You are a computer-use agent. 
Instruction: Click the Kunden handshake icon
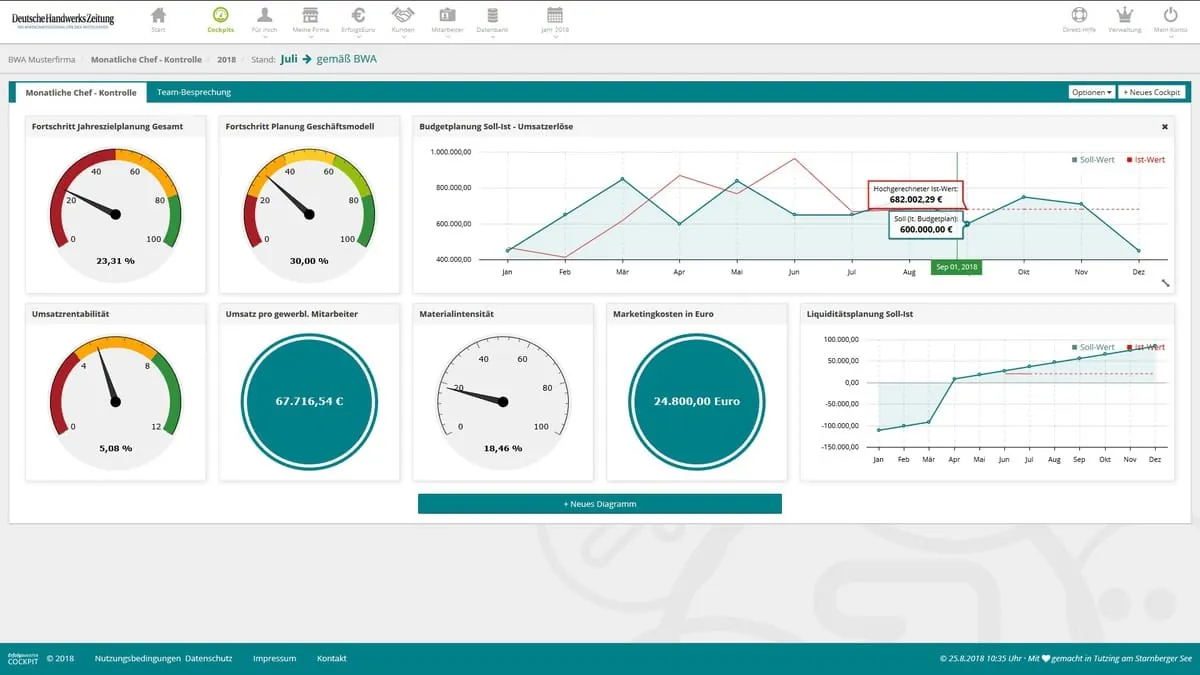(x=403, y=17)
